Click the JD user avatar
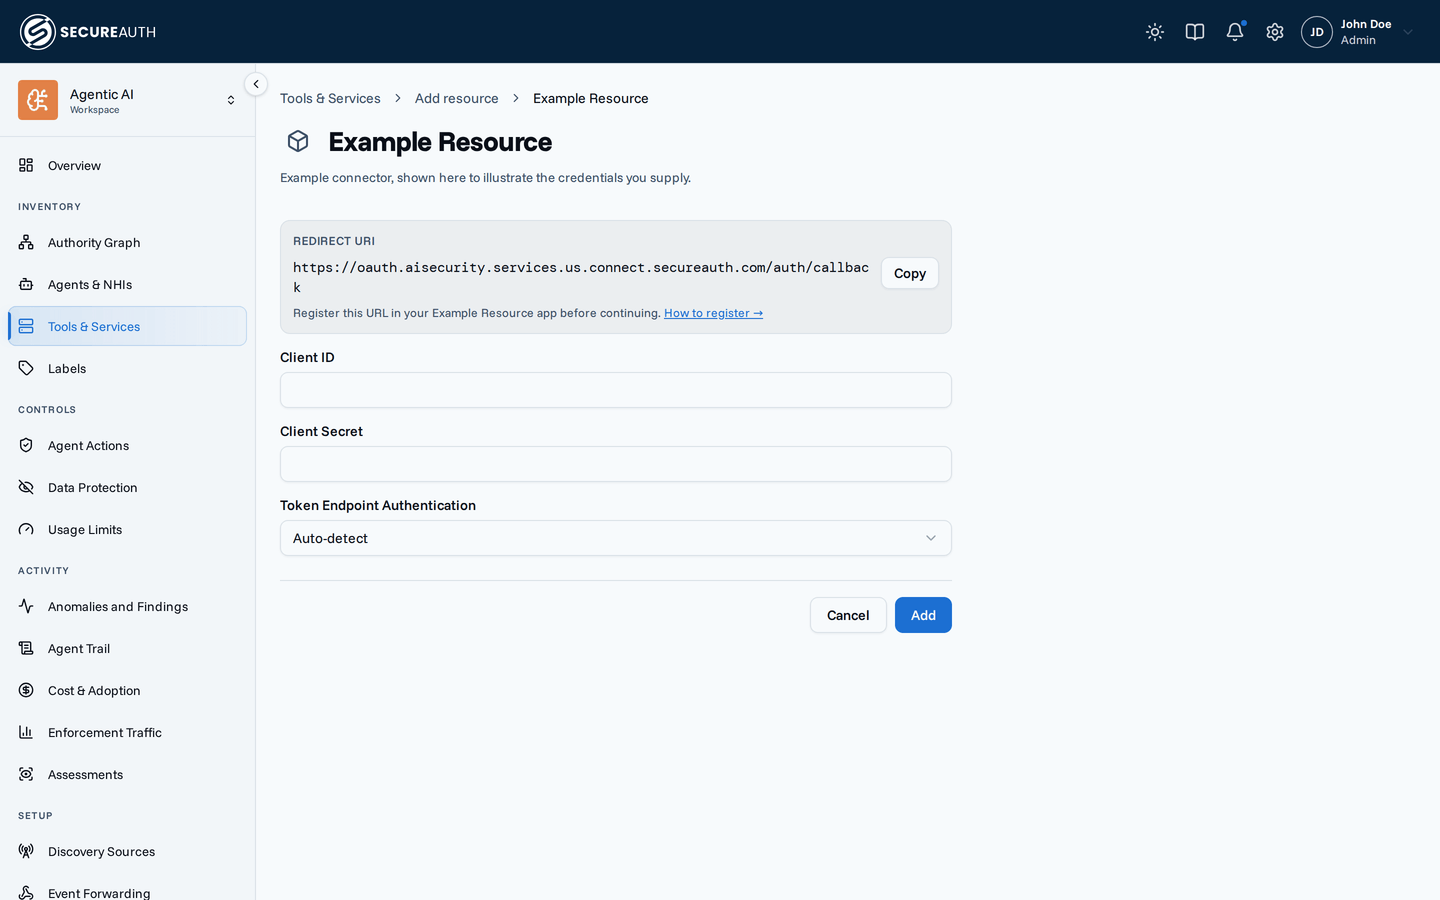Image resolution: width=1440 pixels, height=900 pixels. 1317,32
